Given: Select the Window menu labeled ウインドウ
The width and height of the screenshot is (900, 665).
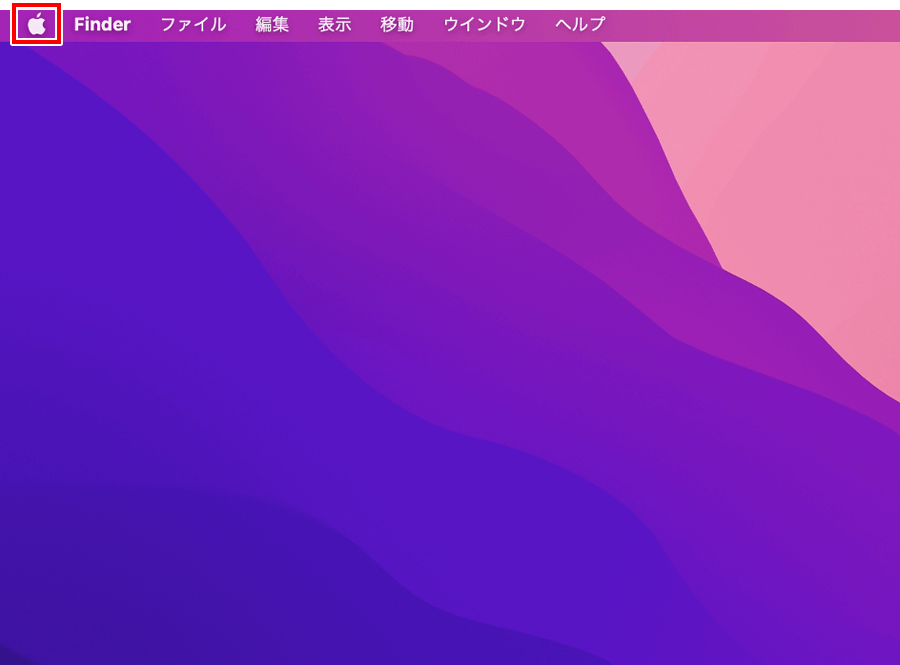Looking at the screenshot, I should [485, 25].
